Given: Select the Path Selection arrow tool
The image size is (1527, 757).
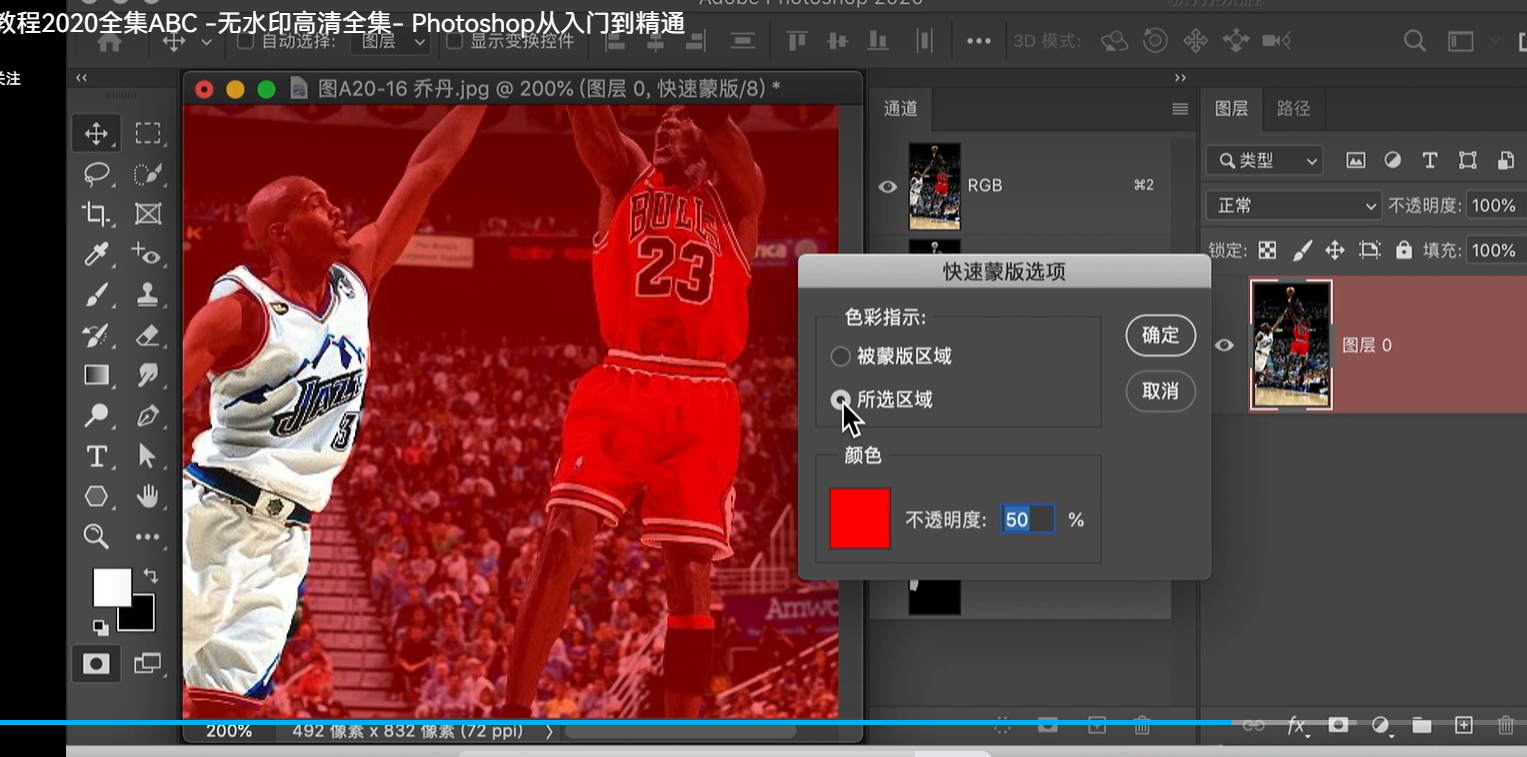Looking at the screenshot, I should pos(148,457).
